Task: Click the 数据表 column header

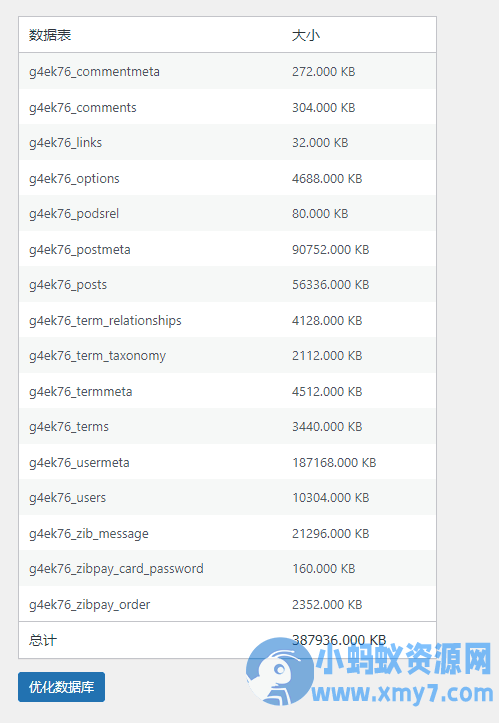Action: 50,35
